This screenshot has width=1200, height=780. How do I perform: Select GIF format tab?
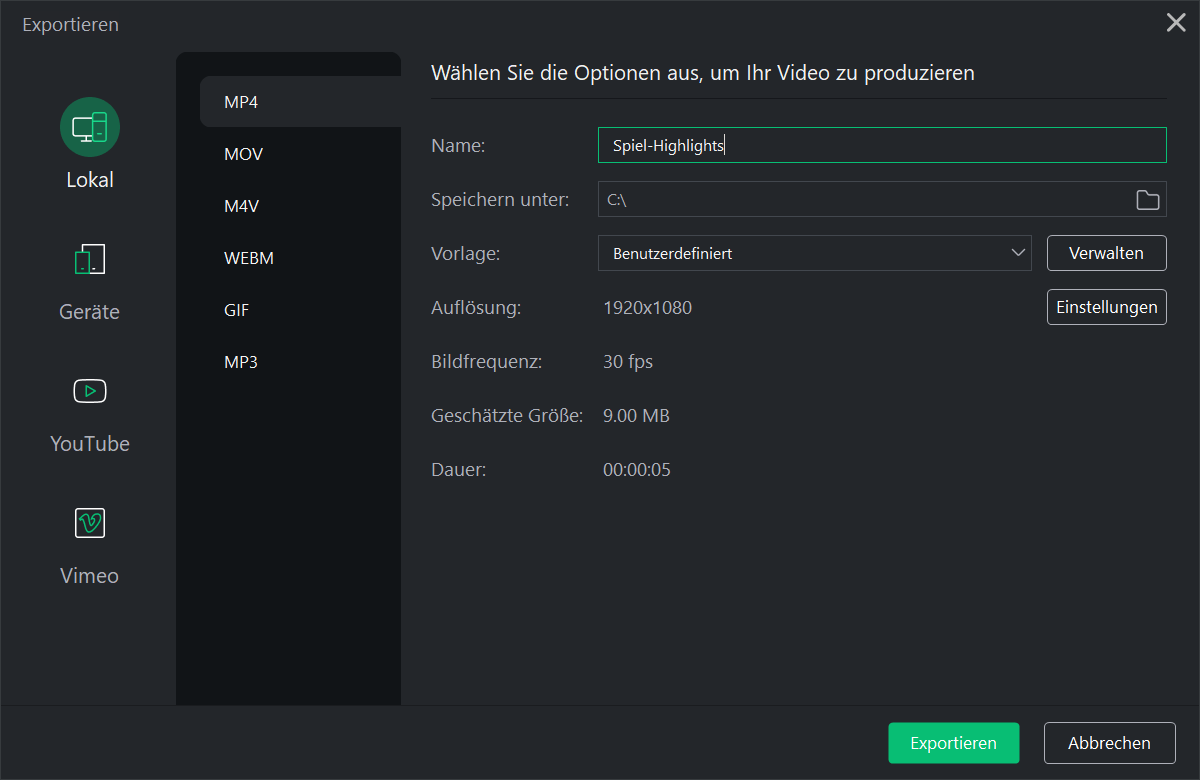click(x=300, y=310)
